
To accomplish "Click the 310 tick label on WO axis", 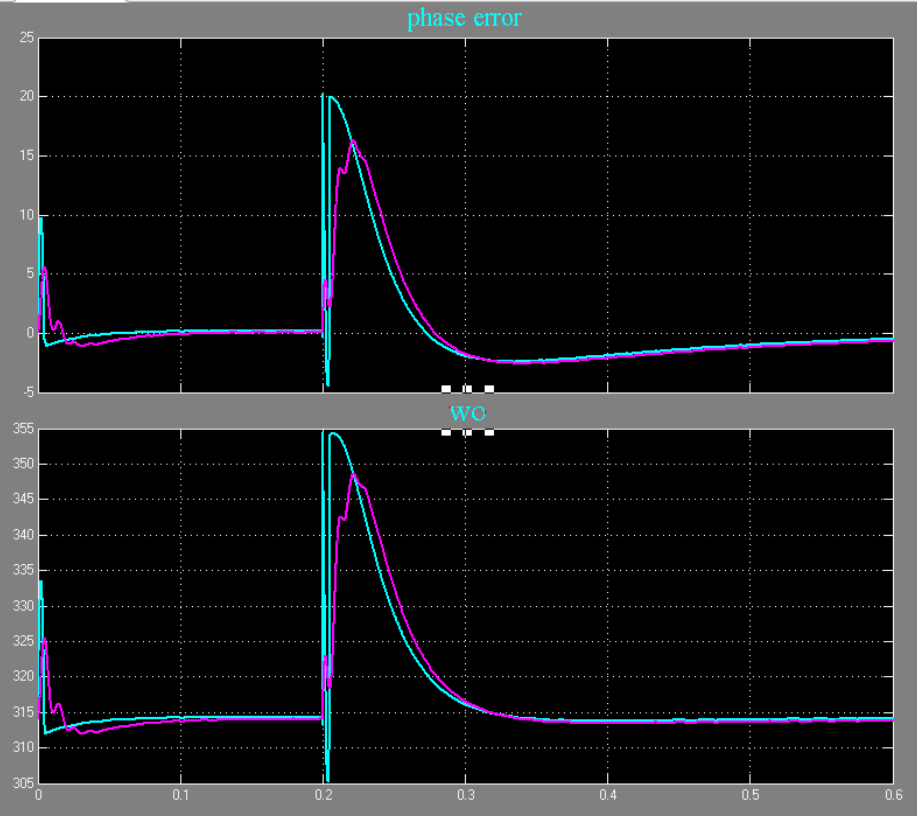I will click(23, 747).
